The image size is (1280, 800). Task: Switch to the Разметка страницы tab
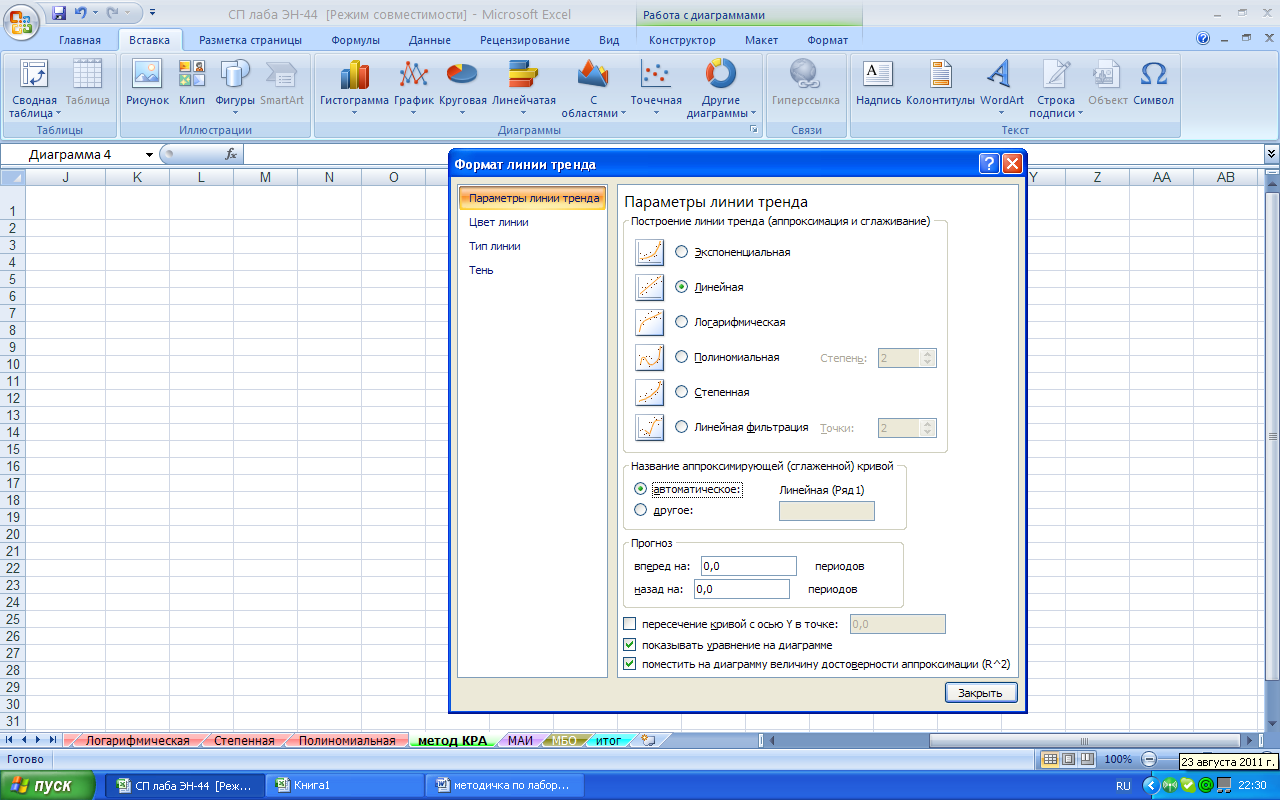250,40
